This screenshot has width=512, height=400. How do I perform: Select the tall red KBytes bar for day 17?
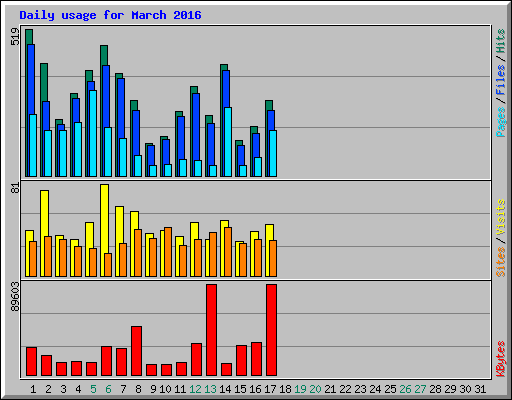pos(271,330)
